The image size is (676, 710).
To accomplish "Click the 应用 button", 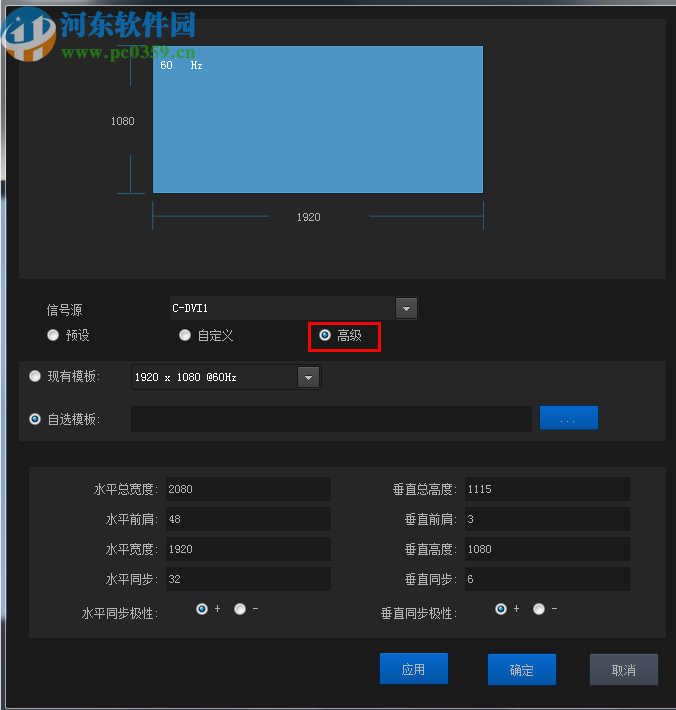I will coord(414,668).
